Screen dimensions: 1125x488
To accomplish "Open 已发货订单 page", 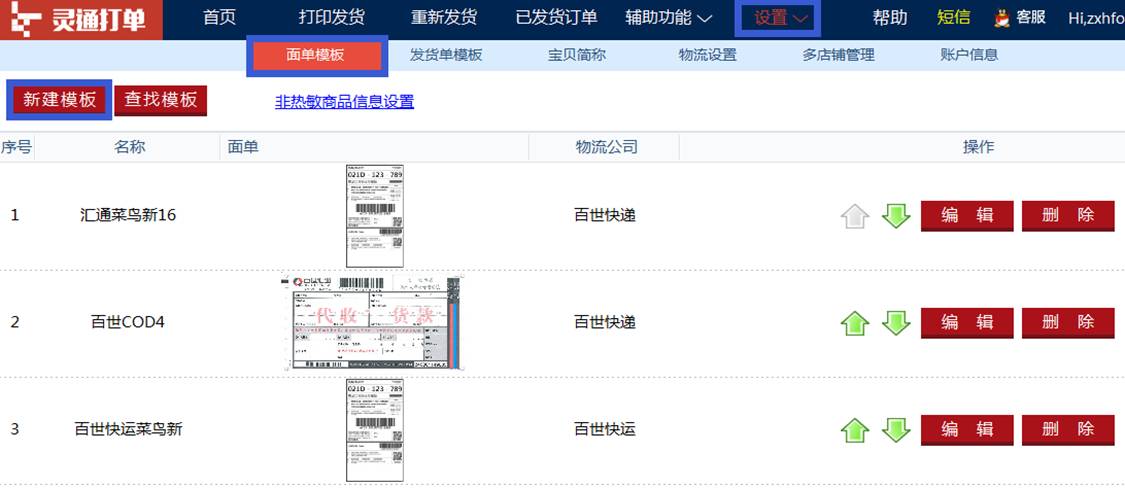I will pos(557,18).
